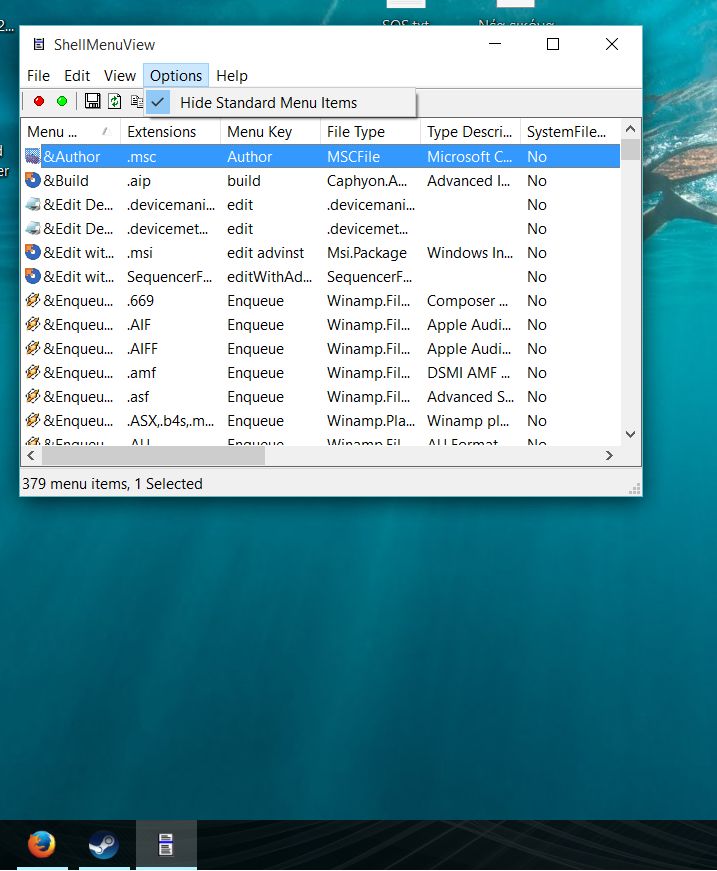The height and width of the screenshot is (871, 717).
Task: Click the 'Caphyon.A...' file type cell
Action: [x=367, y=181]
